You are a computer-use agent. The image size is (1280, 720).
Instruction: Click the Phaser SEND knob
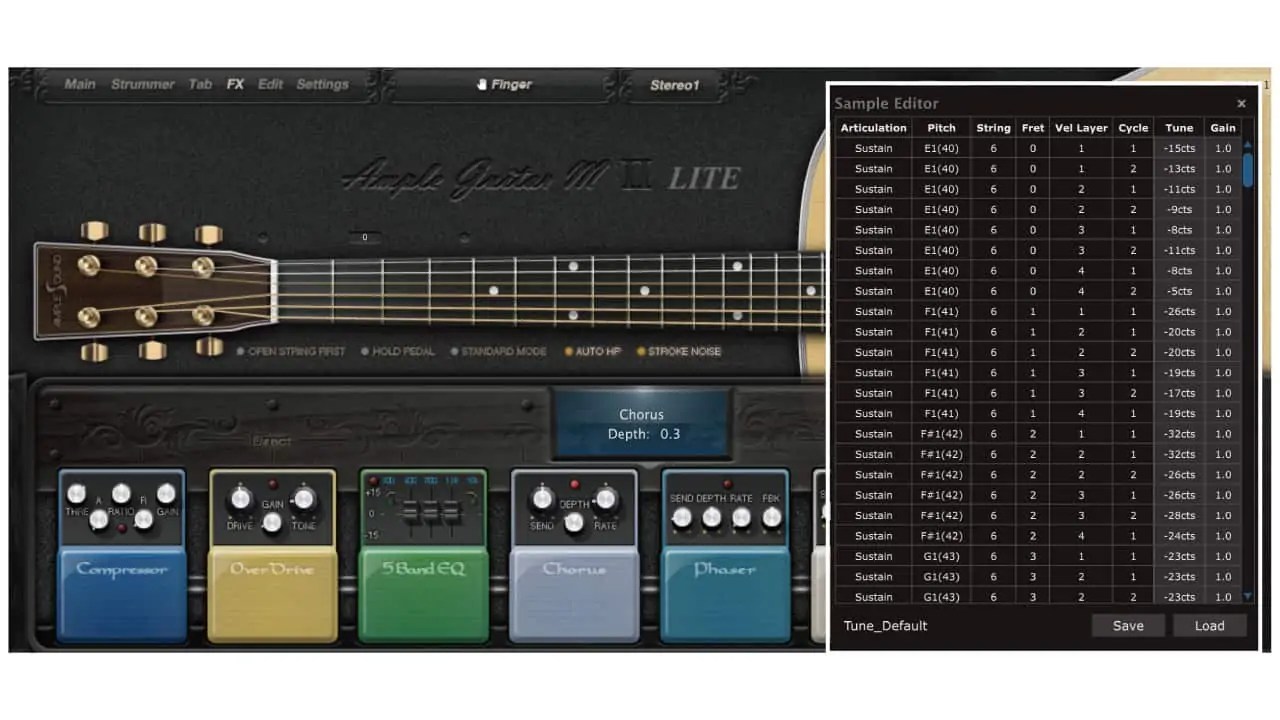pos(682,517)
